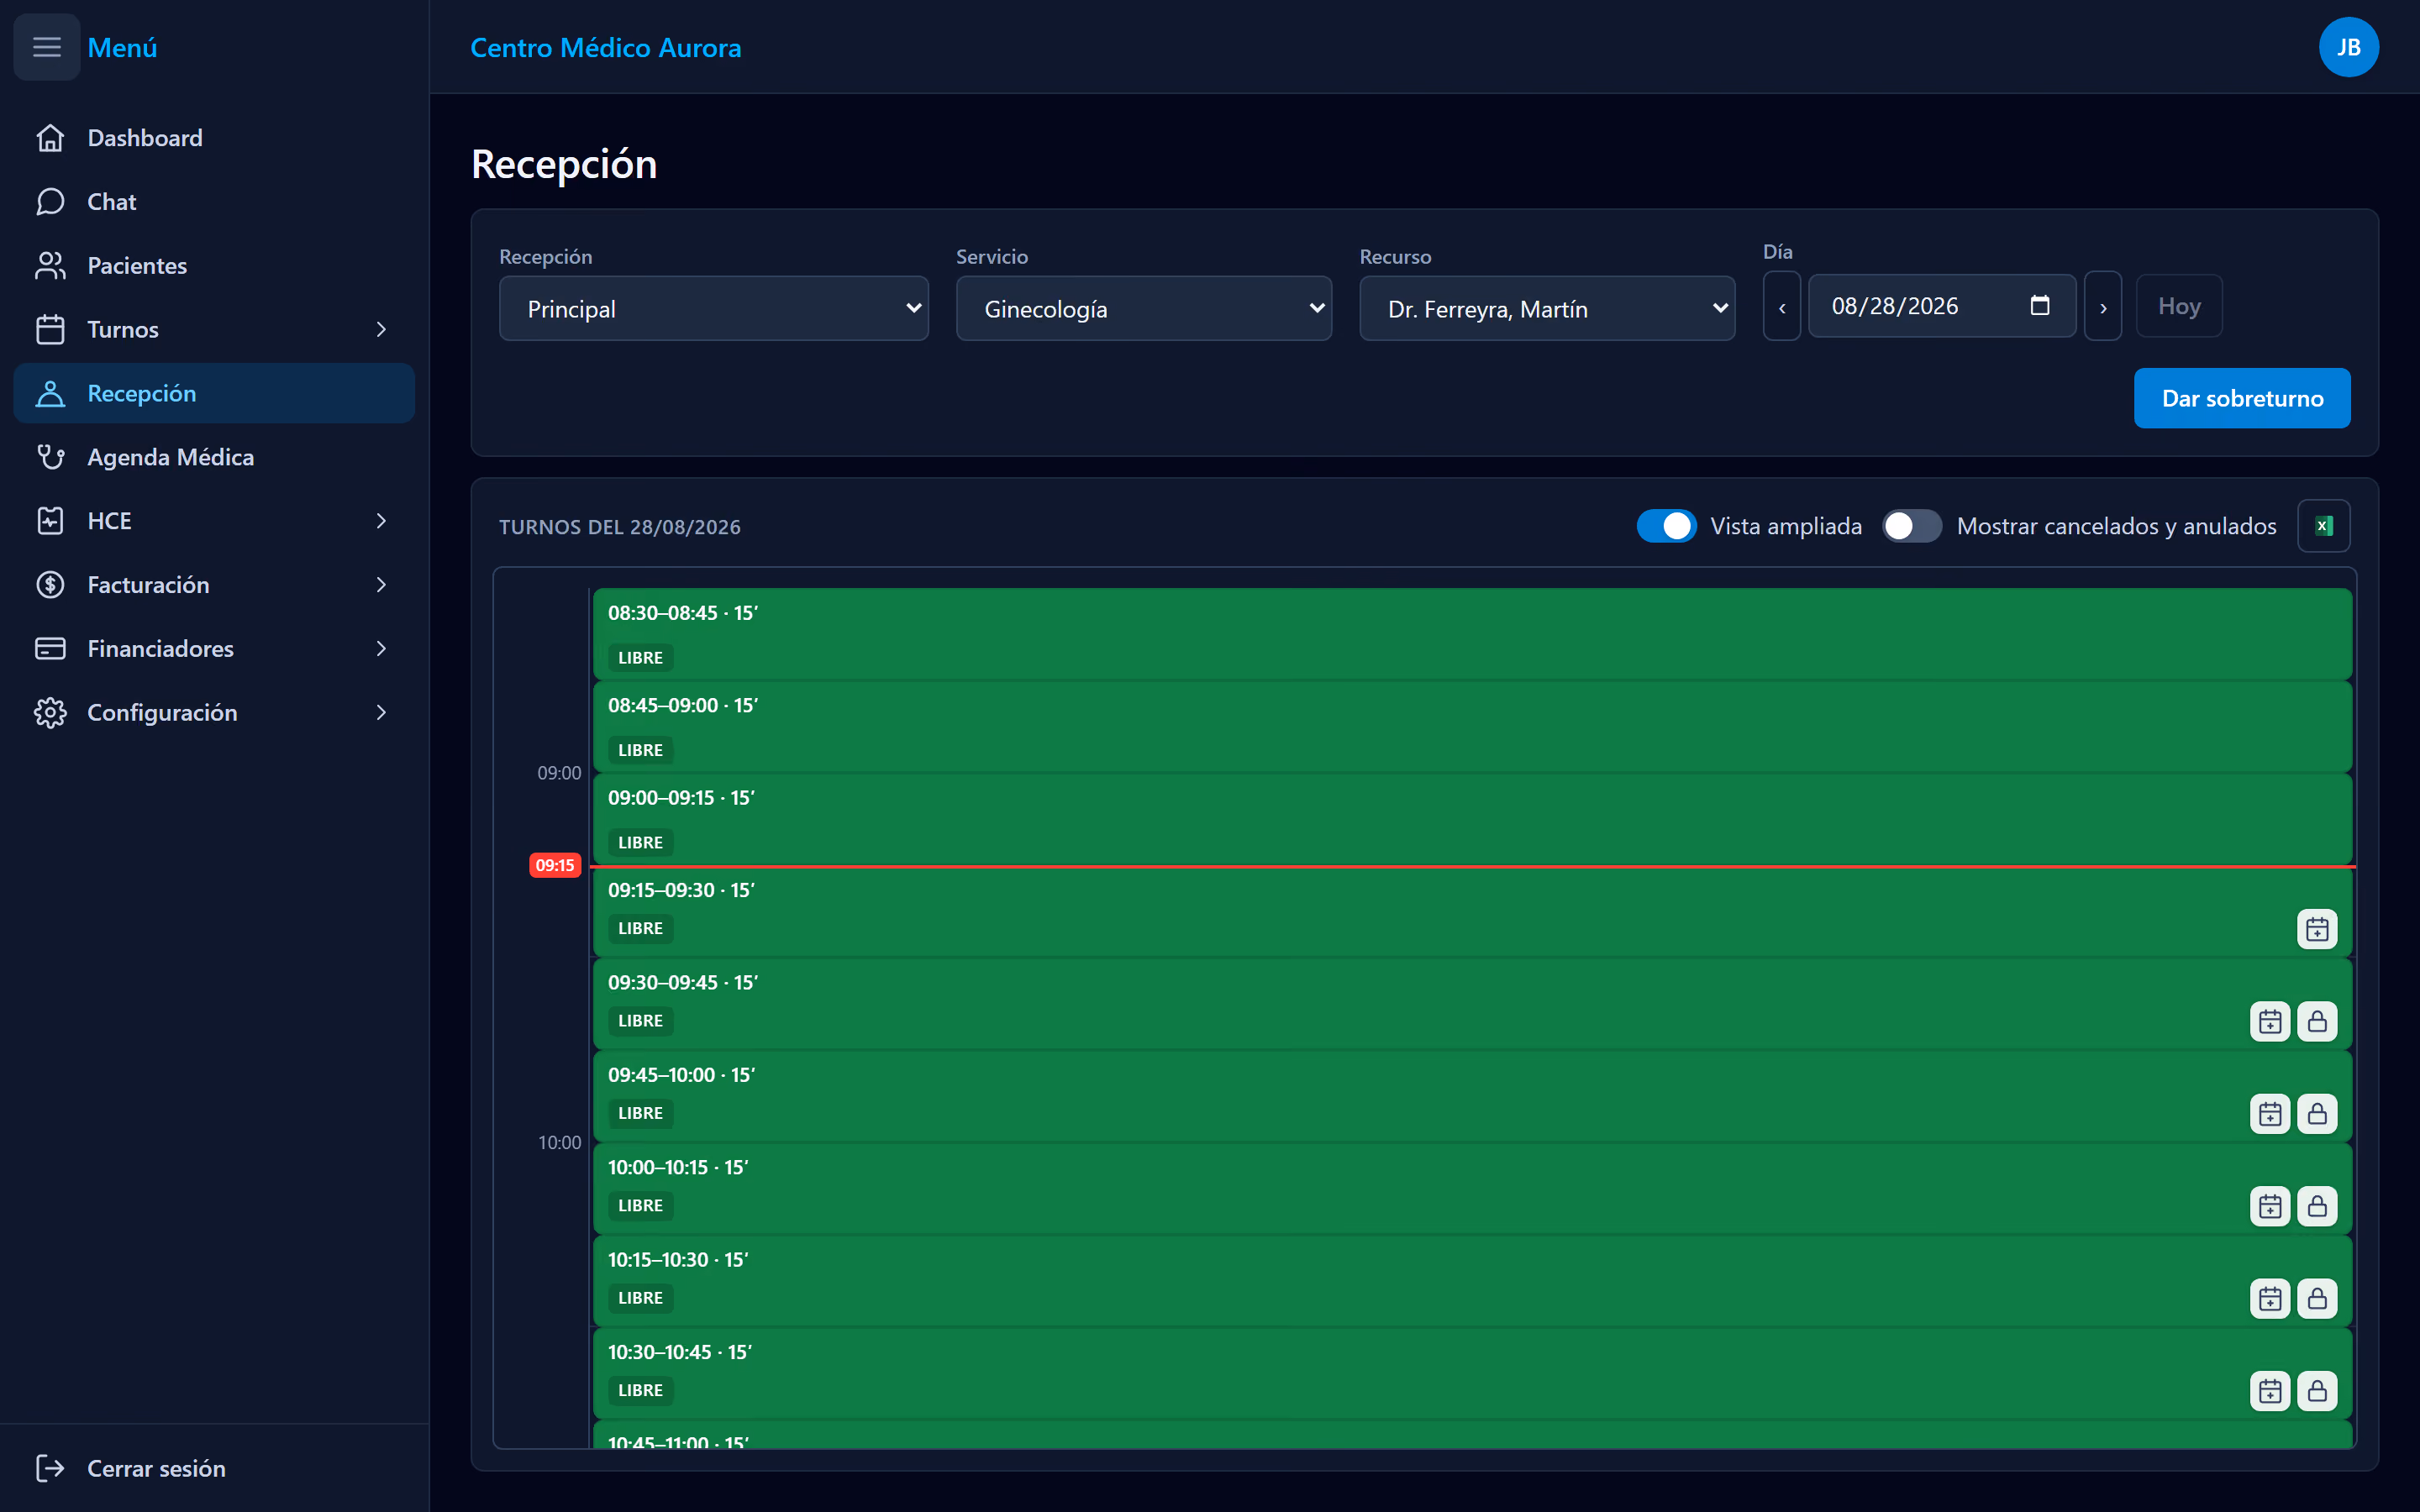Click the Menú label
The height and width of the screenshot is (1512, 2420).
coord(122,48)
